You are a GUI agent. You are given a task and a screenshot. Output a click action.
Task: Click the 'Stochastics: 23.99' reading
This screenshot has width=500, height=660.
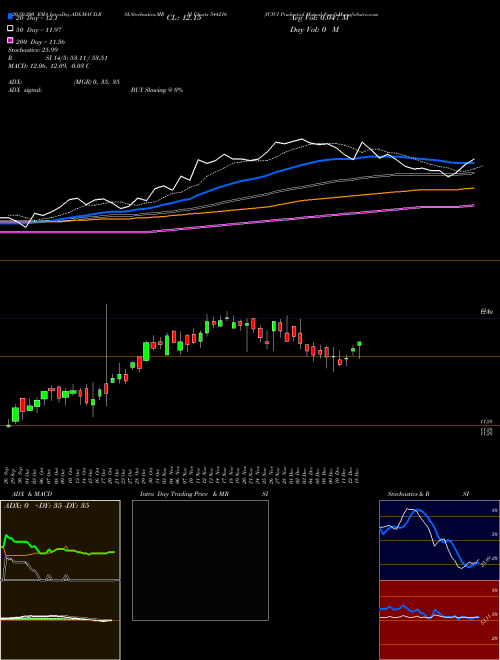(33, 50)
